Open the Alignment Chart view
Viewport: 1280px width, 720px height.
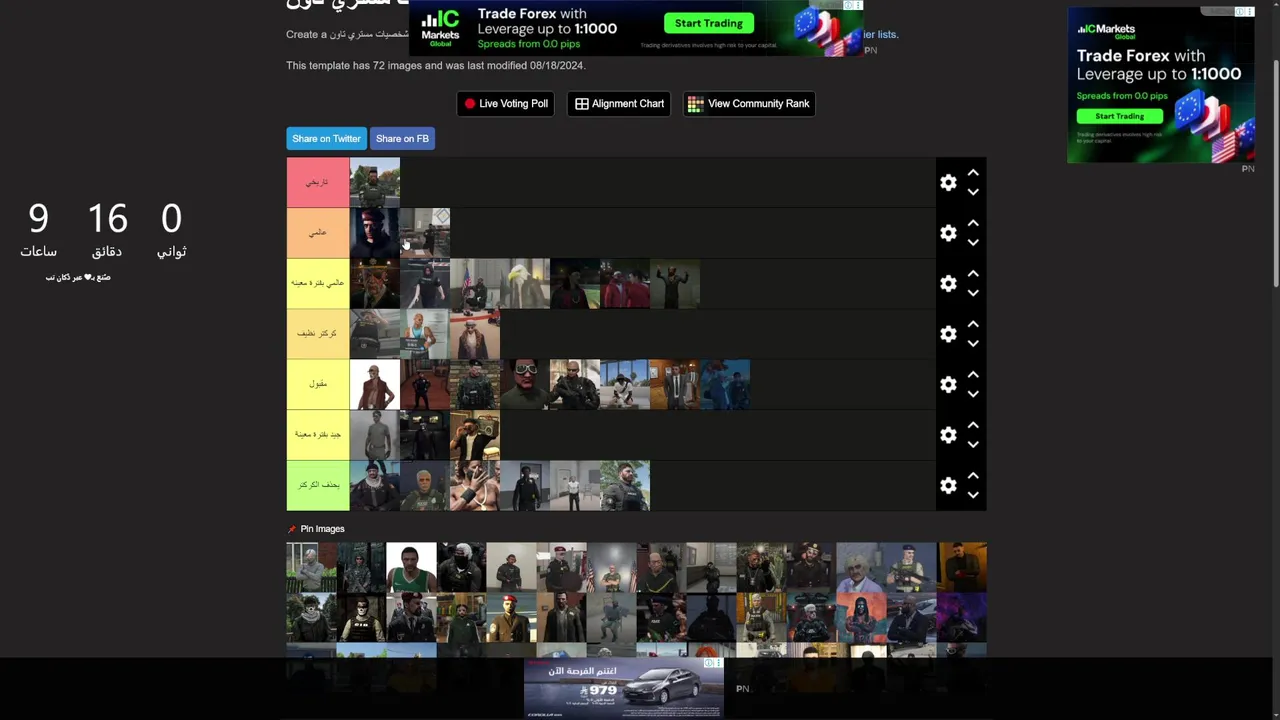(619, 104)
